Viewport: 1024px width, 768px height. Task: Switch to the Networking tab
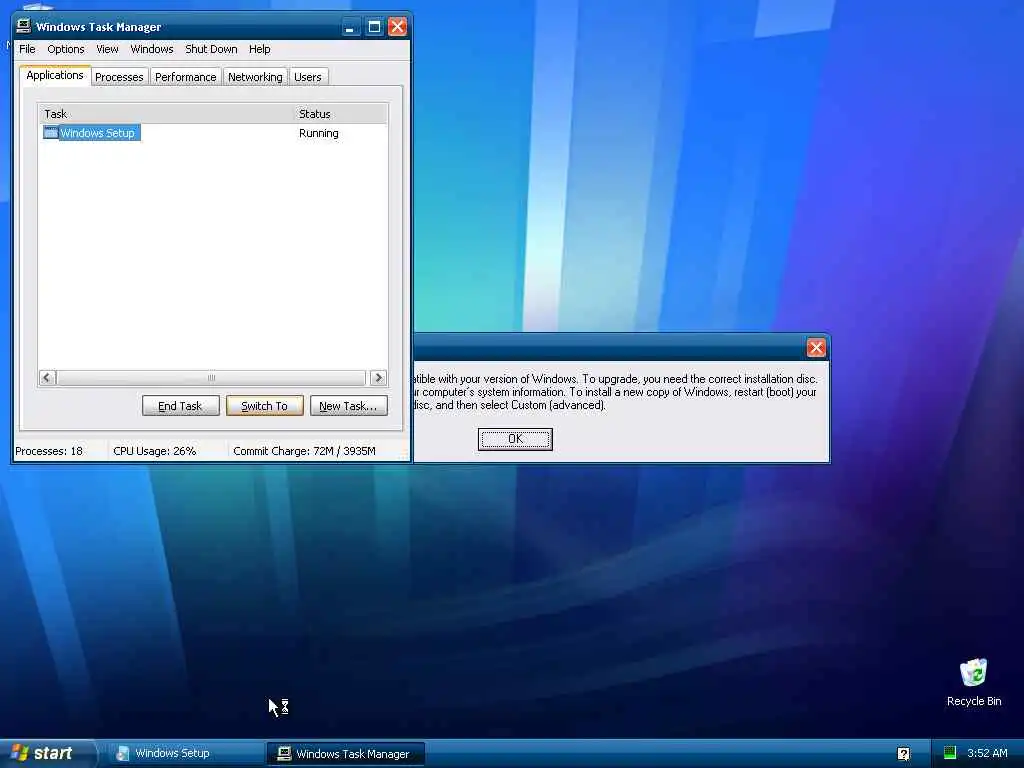[x=255, y=77]
